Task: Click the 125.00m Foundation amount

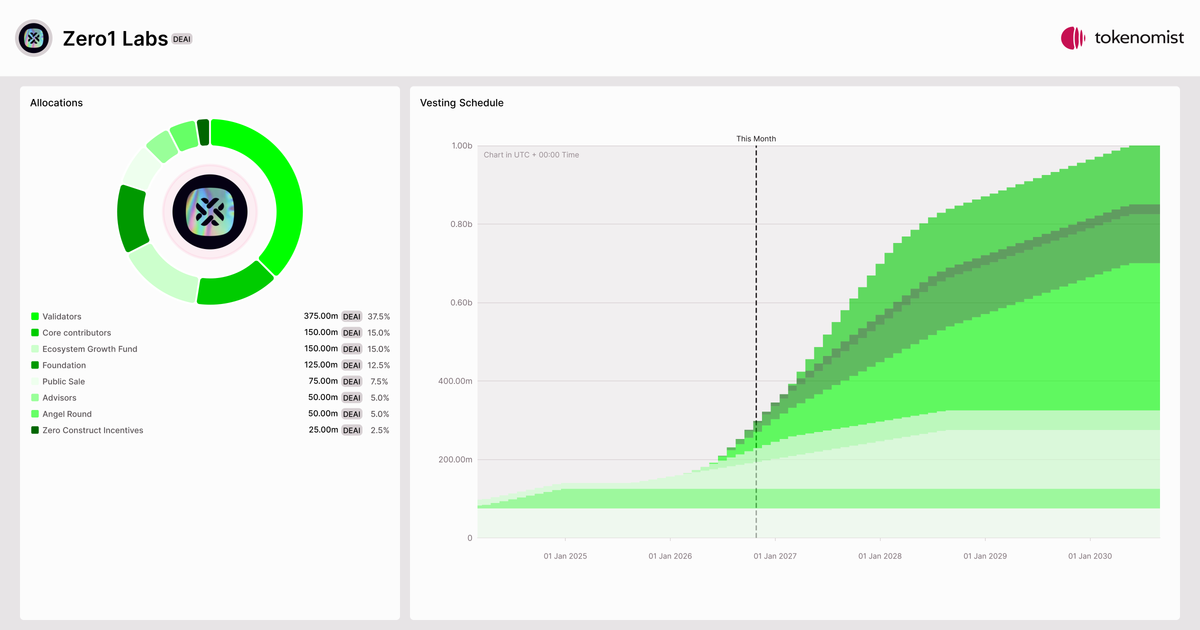Action: [321, 365]
